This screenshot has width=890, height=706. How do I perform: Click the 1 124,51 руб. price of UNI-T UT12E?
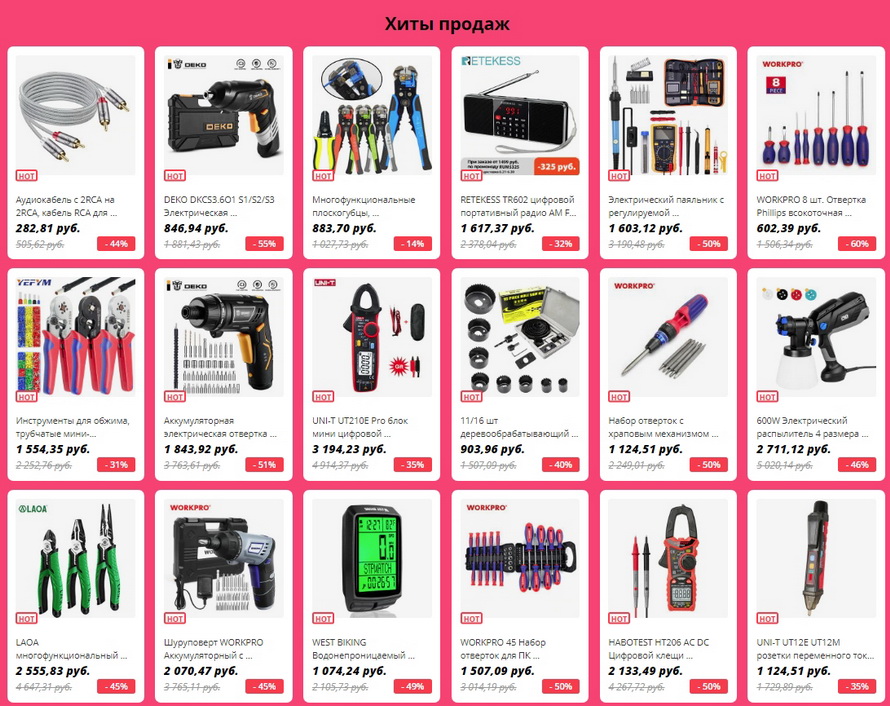coord(793,671)
